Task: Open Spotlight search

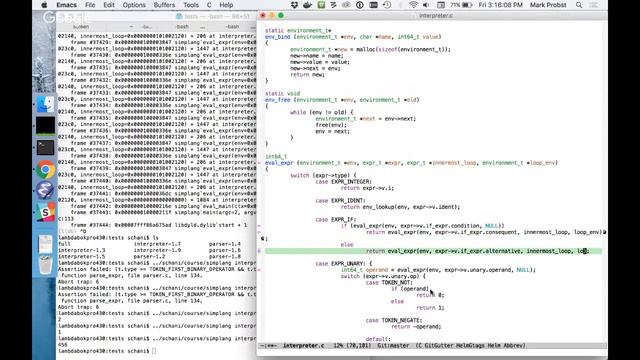Action: (579, 5)
